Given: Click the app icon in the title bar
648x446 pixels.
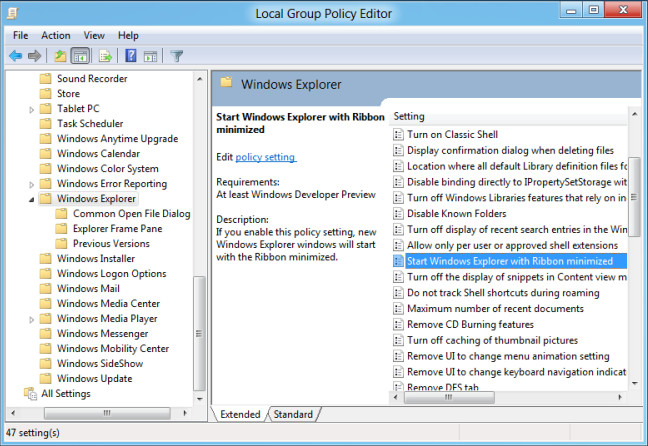Looking at the screenshot, I should (x=13, y=13).
